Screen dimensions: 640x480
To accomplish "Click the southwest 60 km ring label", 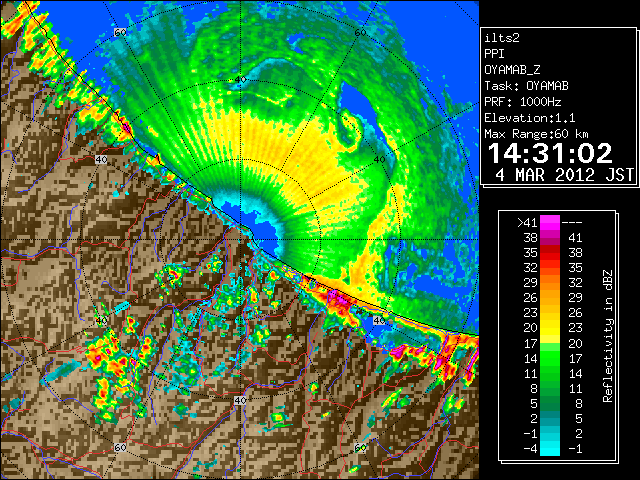I will 120,448.
